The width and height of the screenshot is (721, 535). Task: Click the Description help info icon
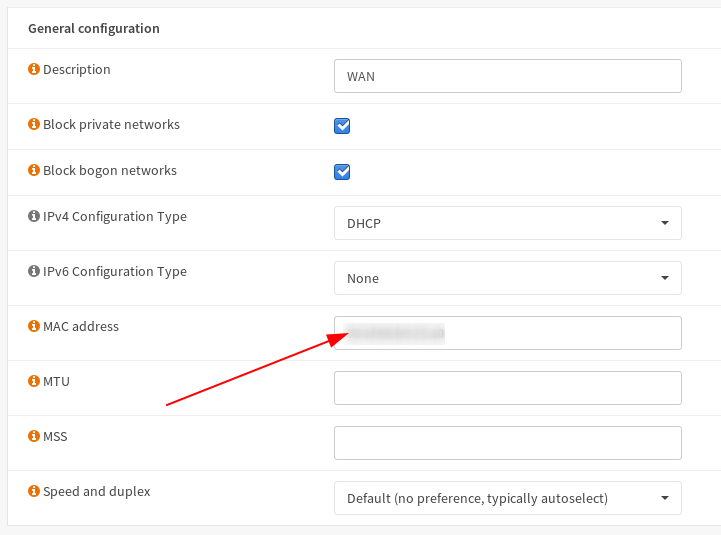tap(34, 70)
